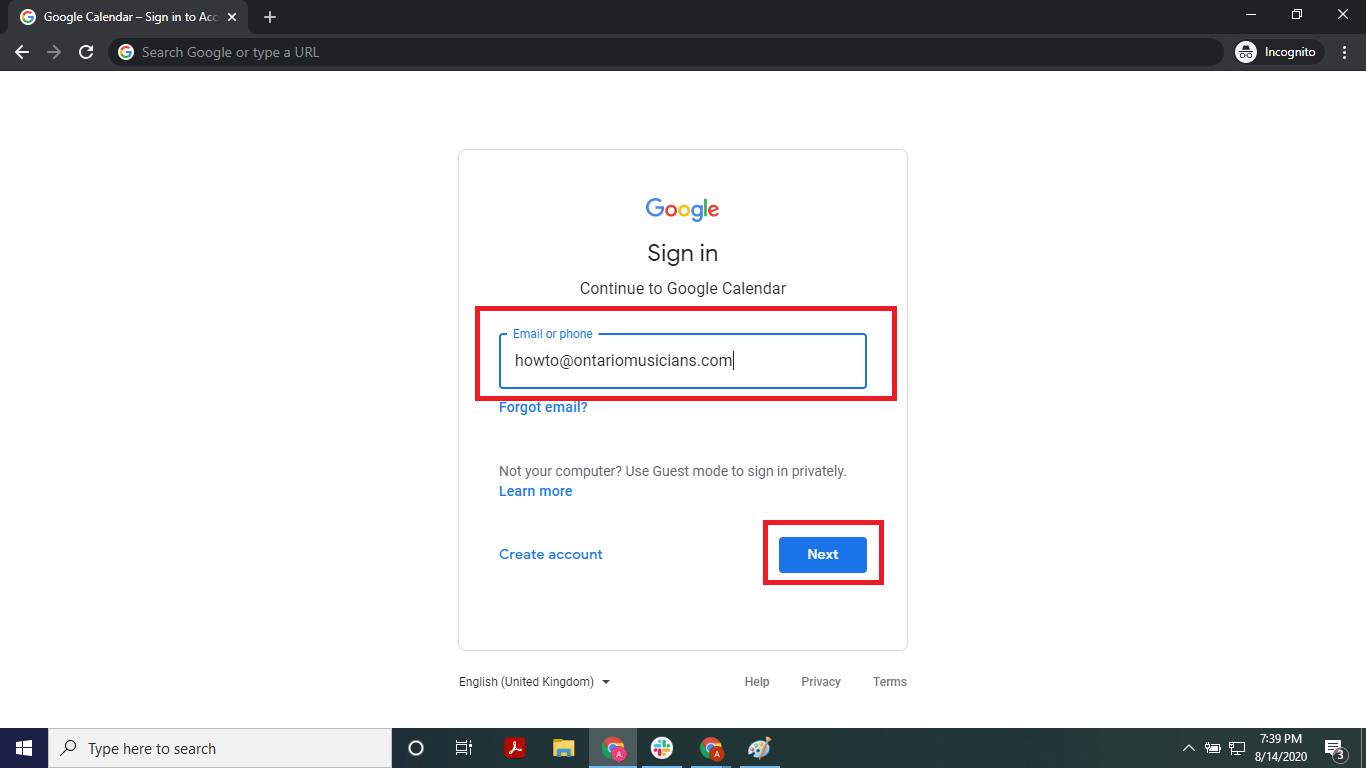Open a new browser tab
The width and height of the screenshot is (1366, 768).
270,17
